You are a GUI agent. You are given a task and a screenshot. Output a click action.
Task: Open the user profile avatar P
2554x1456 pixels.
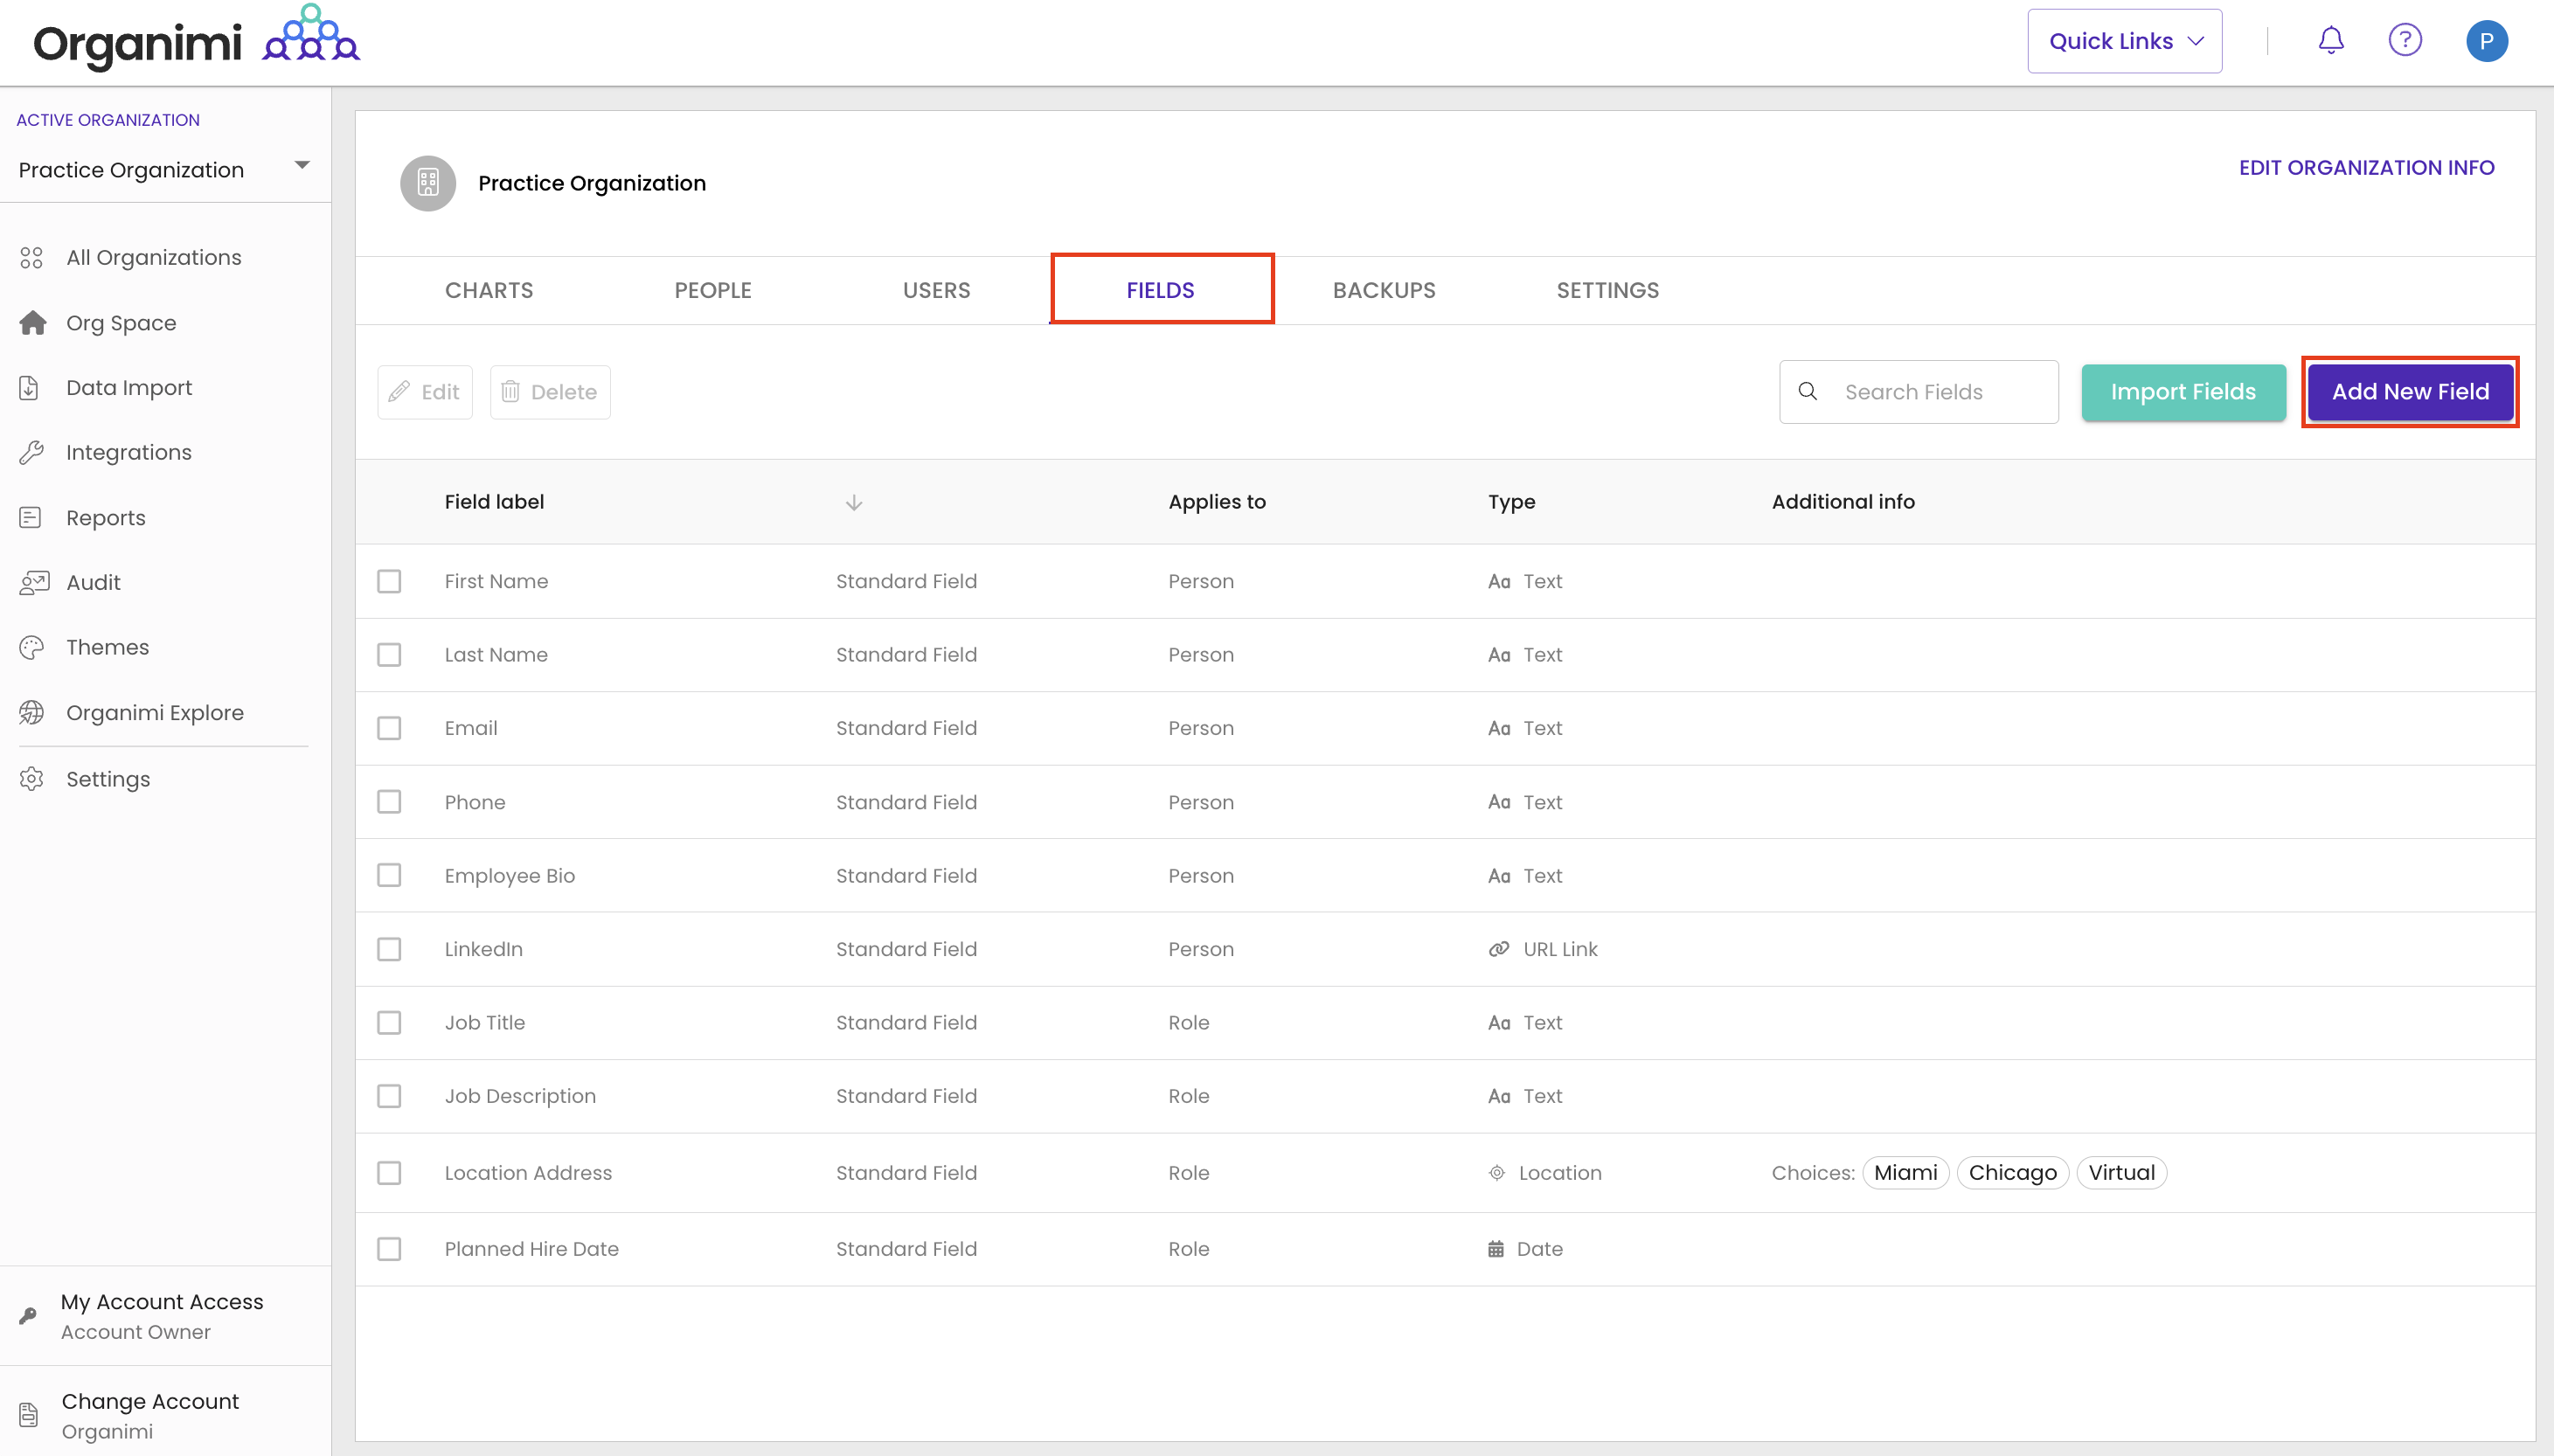2485,41
